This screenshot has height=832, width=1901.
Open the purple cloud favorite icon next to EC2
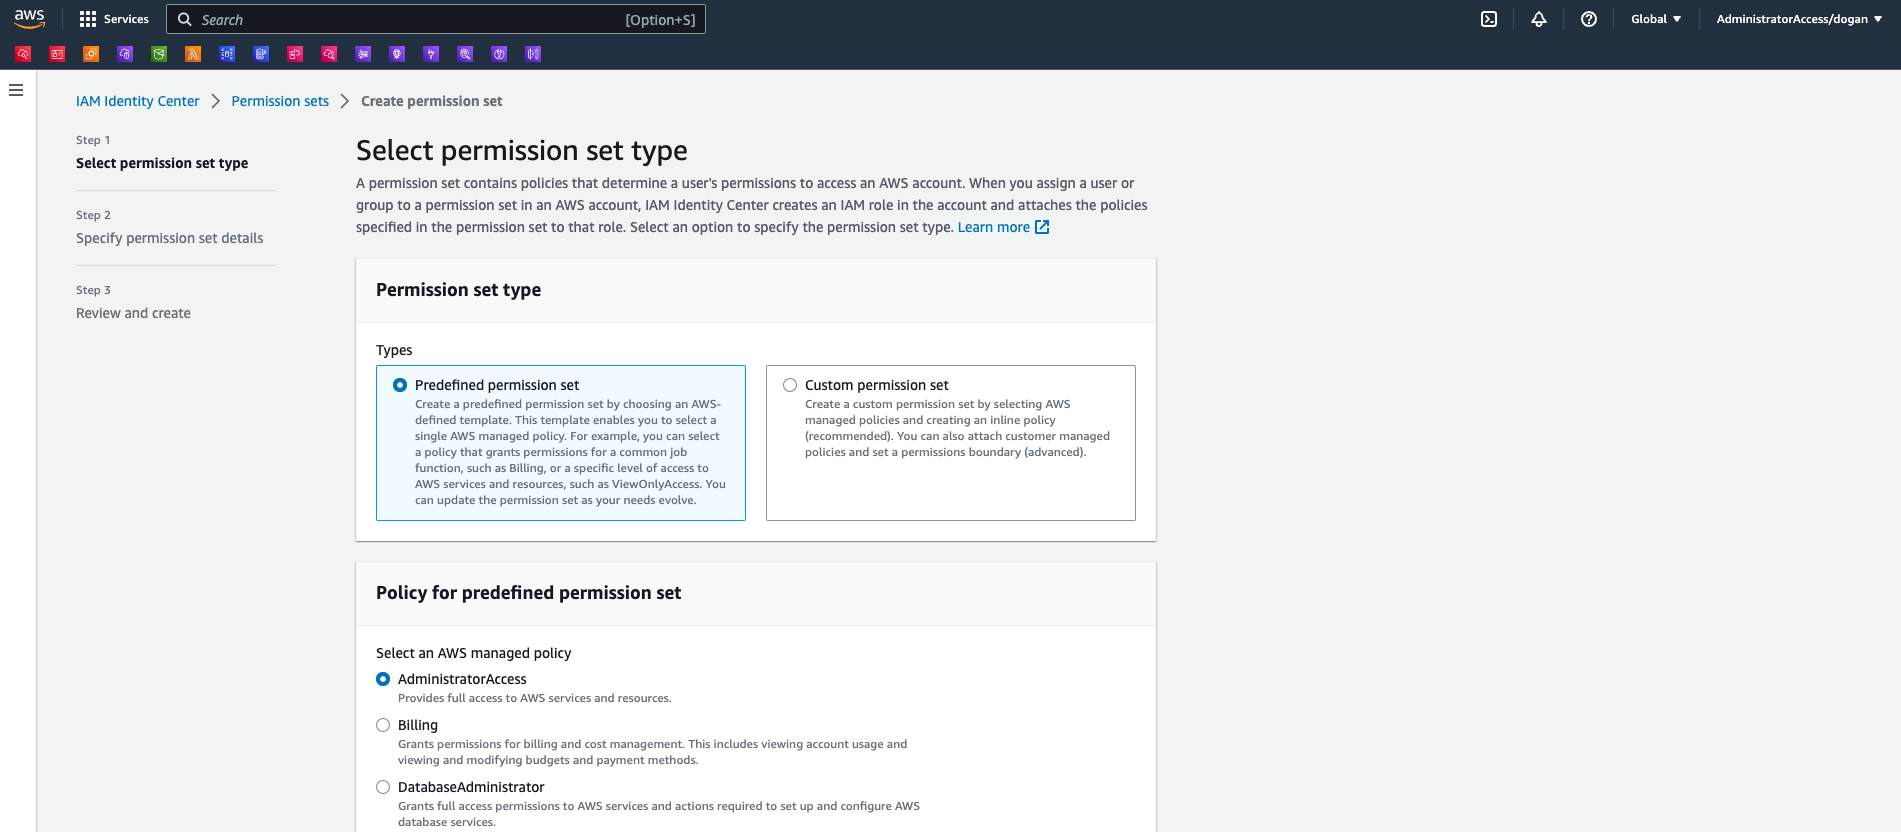coord(125,54)
